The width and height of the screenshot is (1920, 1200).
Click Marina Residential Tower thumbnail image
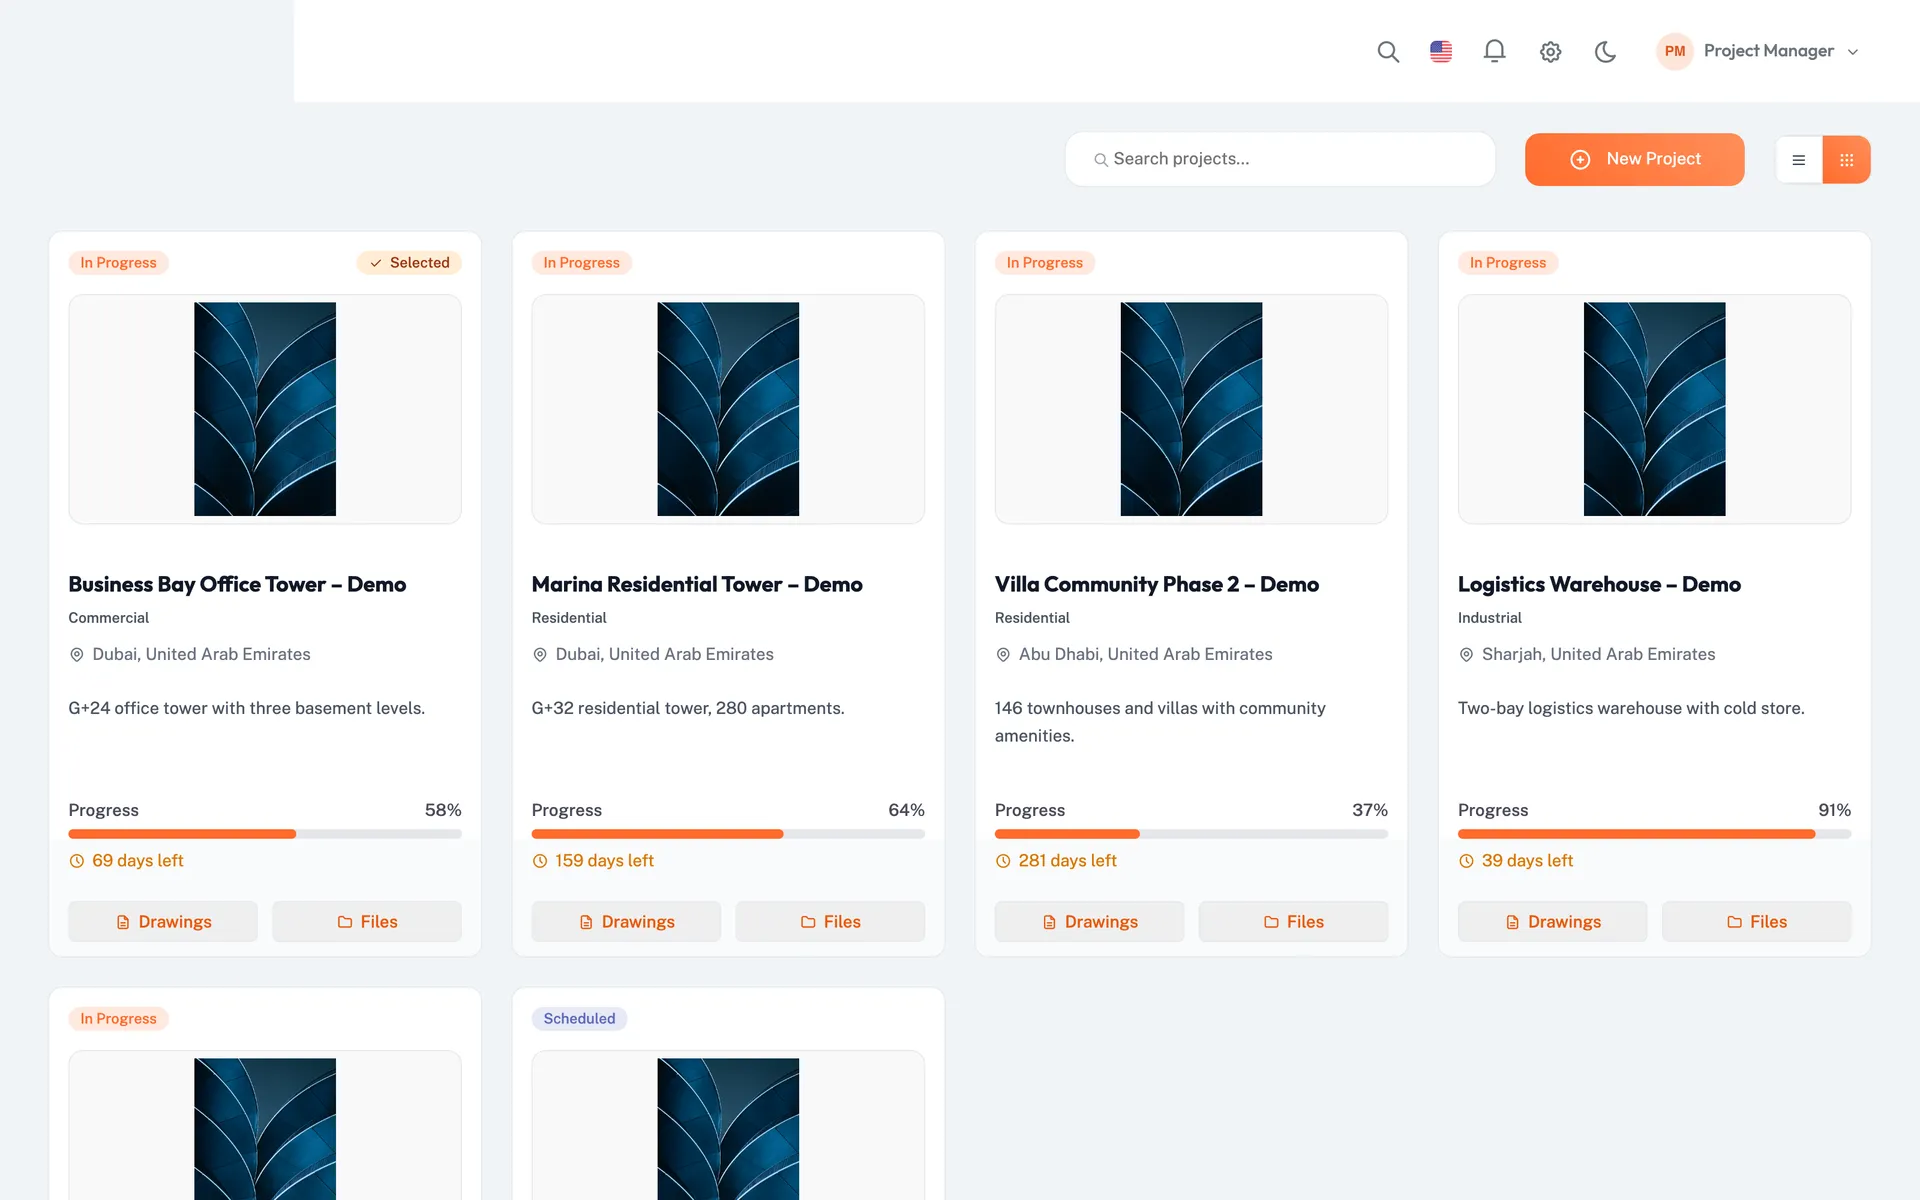728,409
